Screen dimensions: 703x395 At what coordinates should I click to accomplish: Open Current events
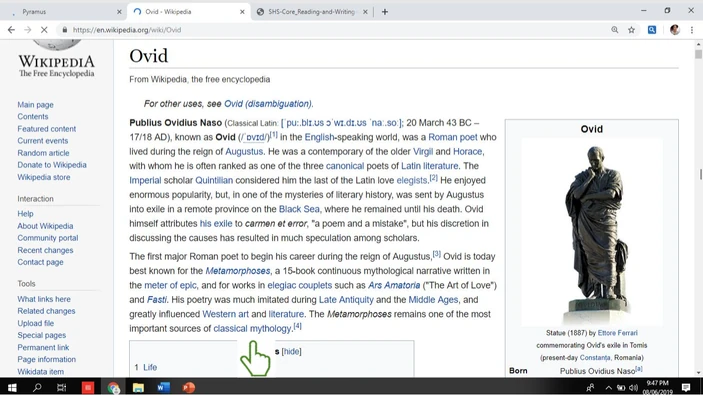click(43, 141)
